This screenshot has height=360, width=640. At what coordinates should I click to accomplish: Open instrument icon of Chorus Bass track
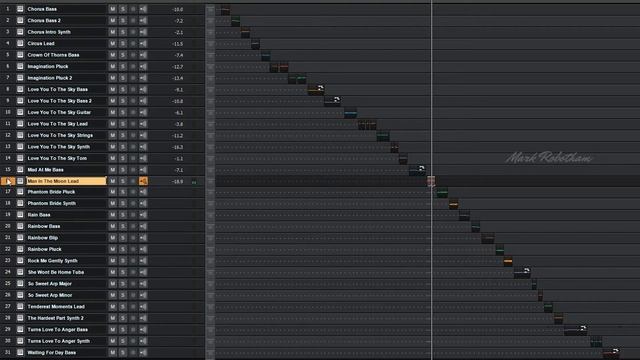pyautogui.click(x=20, y=9)
